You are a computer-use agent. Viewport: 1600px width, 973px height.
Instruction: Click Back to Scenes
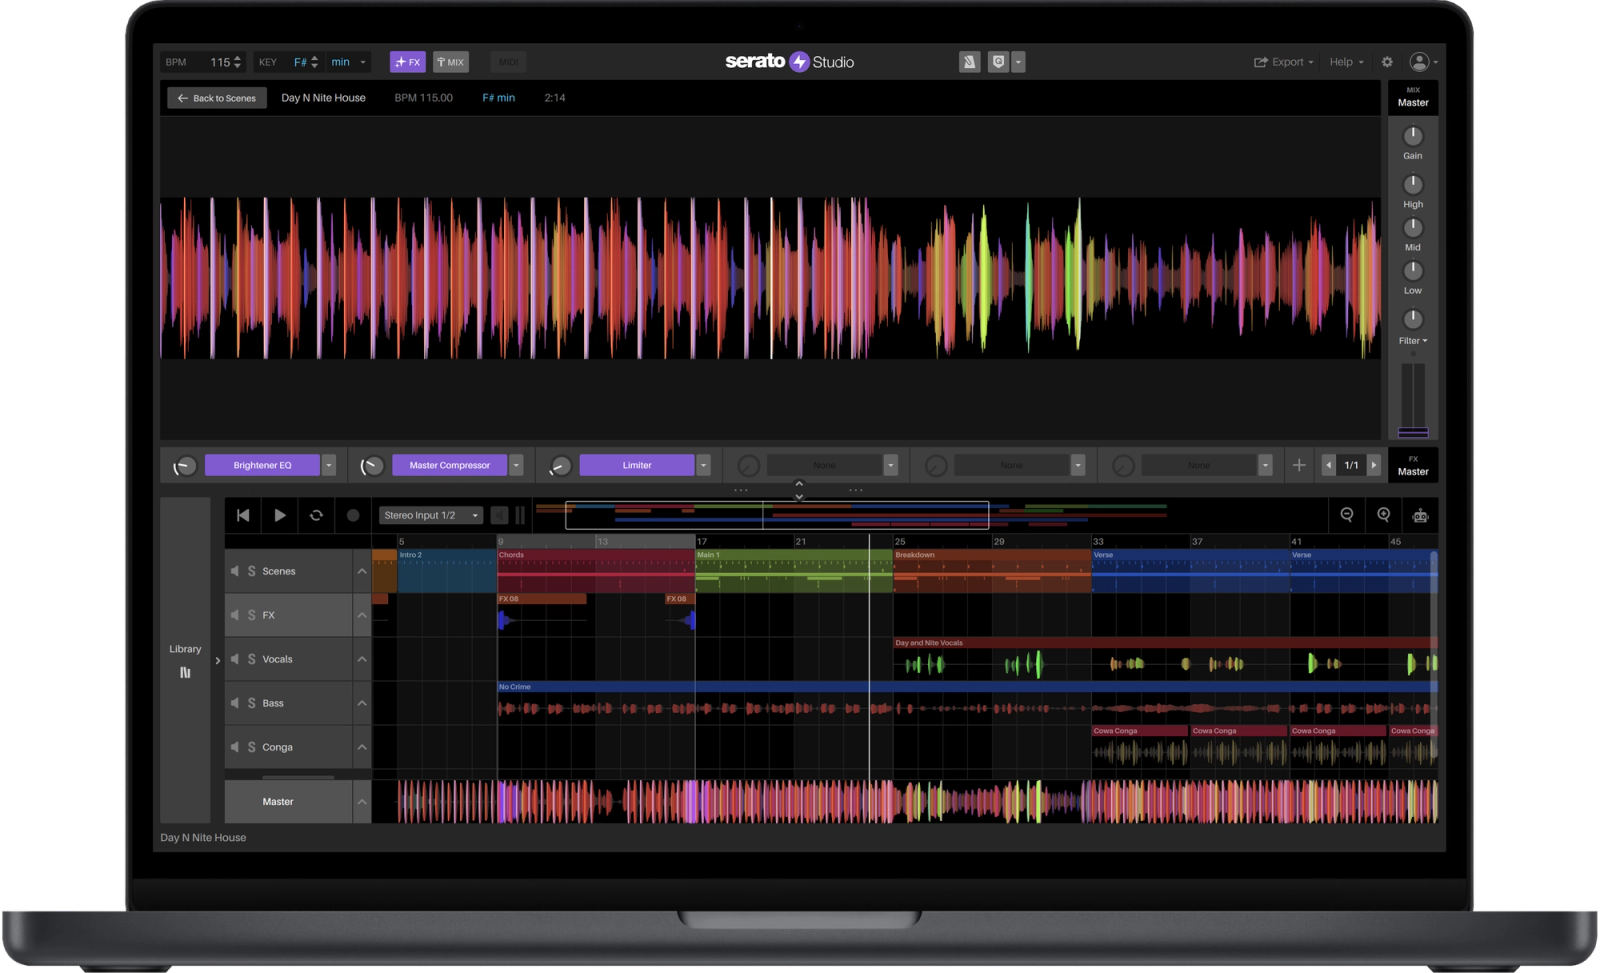click(215, 97)
